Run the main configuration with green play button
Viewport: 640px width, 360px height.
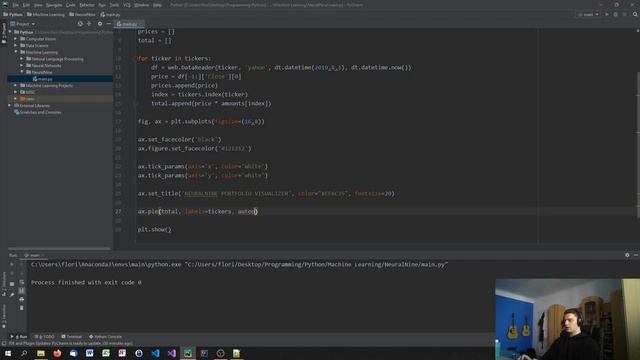(607, 14)
